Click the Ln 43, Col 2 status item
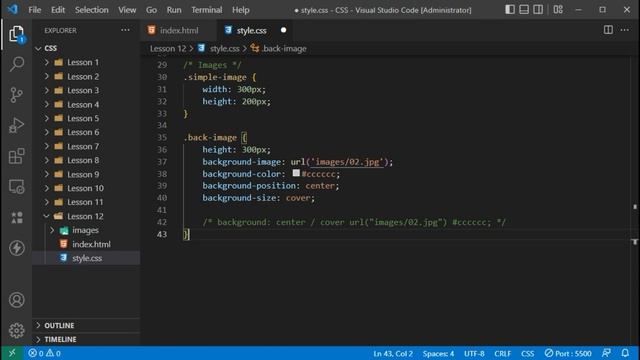This screenshot has height=360, width=640. tap(393, 353)
